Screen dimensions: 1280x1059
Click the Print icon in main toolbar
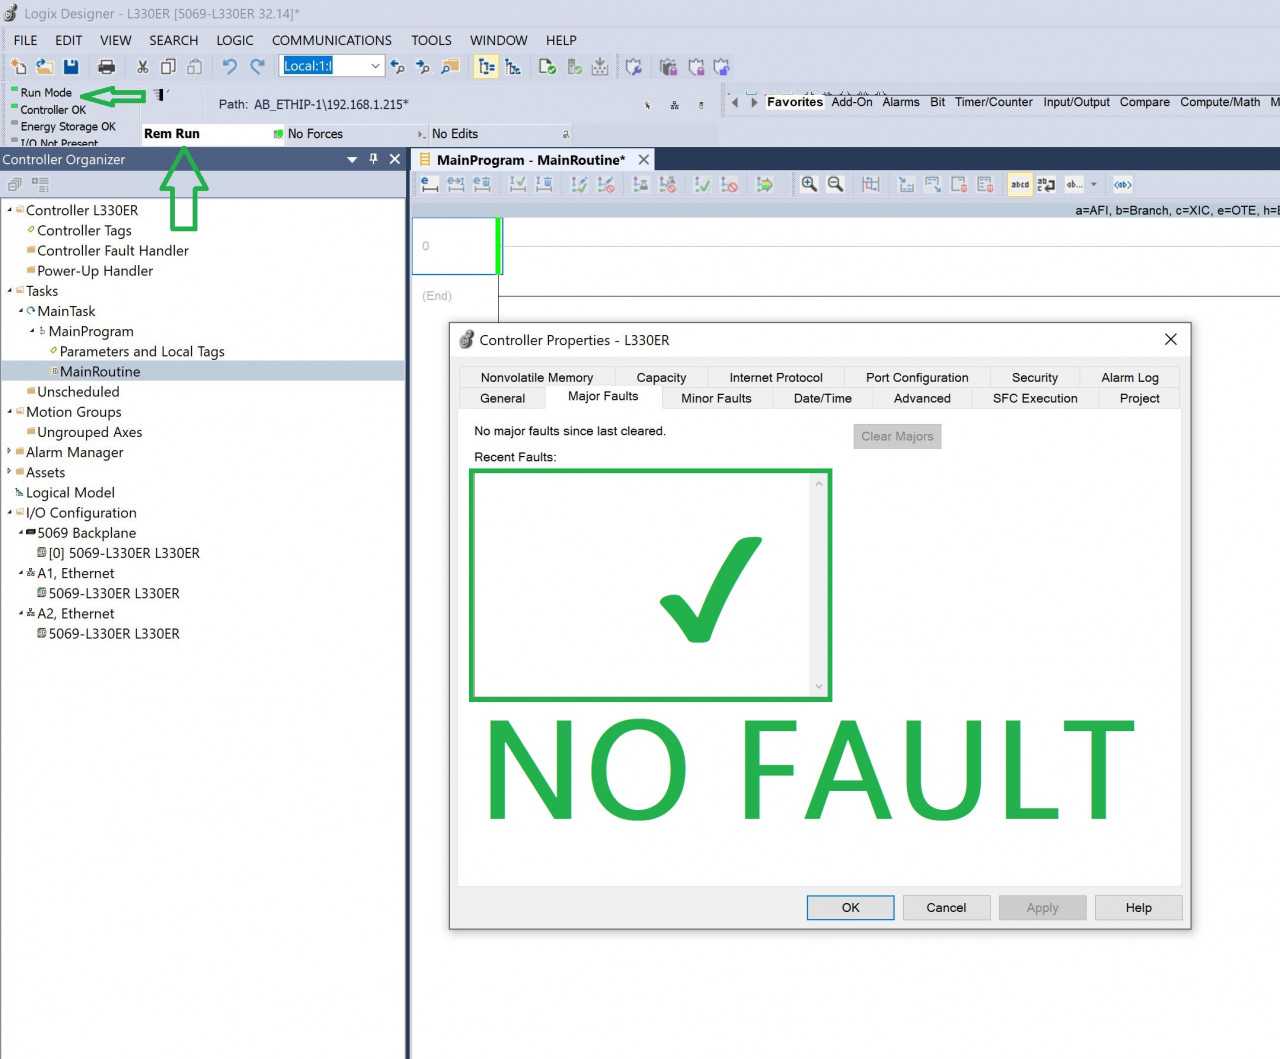(x=106, y=66)
